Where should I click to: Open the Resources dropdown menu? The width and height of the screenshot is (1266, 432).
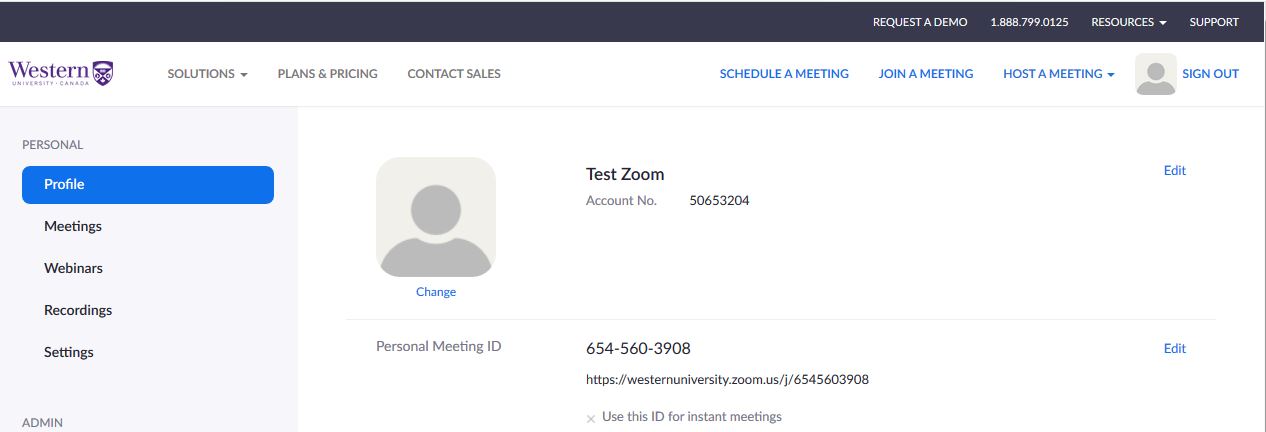pos(1129,22)
